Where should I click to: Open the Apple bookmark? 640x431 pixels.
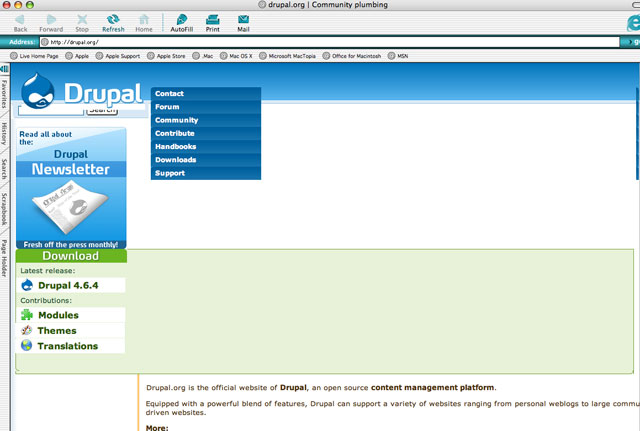[77, 56]
